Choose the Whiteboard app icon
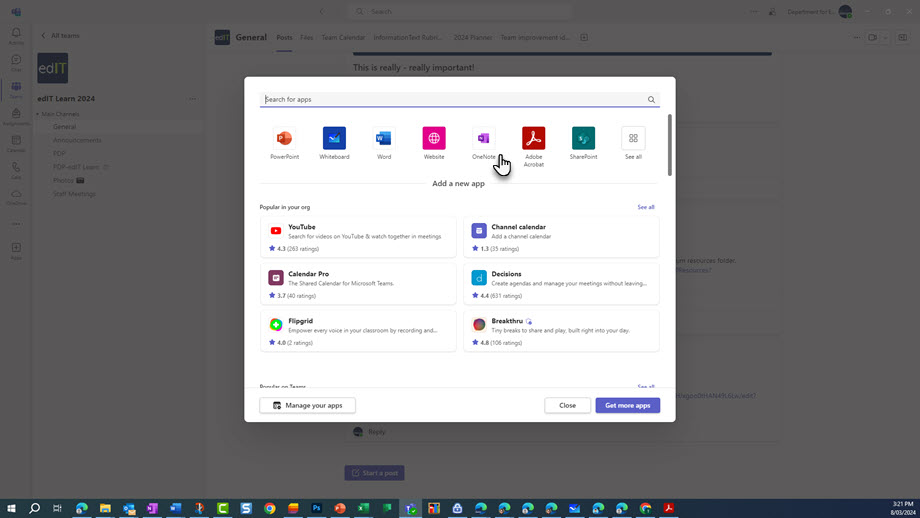 tap(334, 138)
